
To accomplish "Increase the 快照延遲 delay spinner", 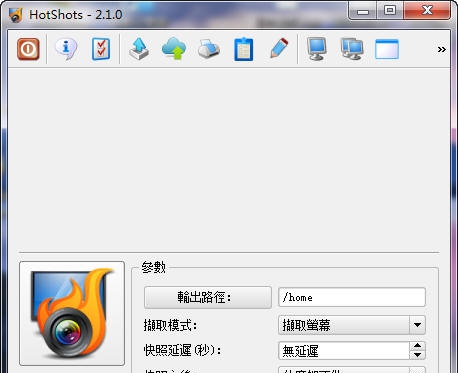I will pos(417,346).
